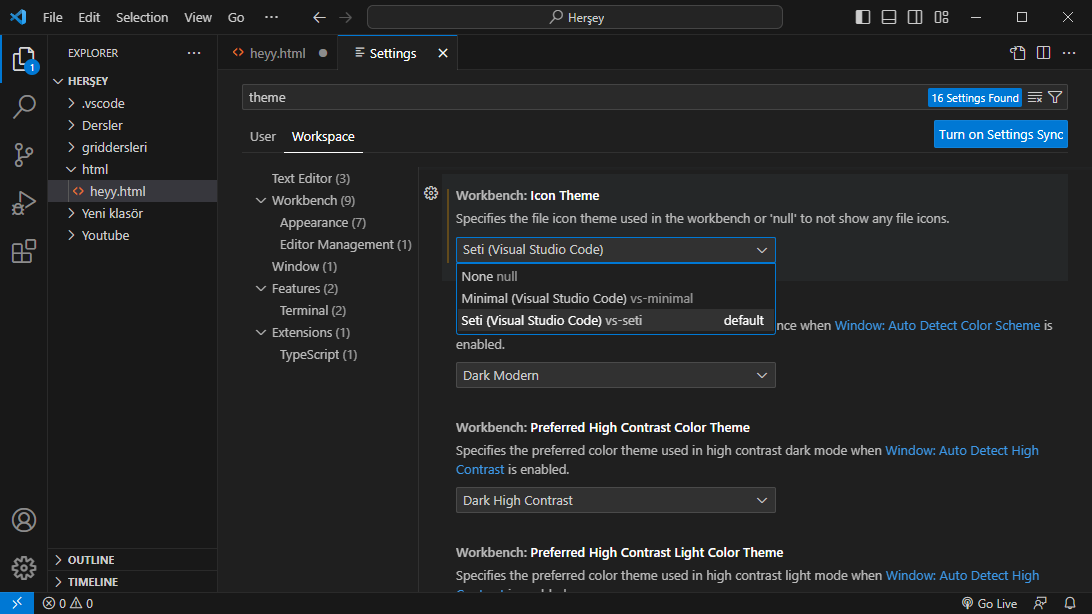This screenshot has height=614, width=1092.
Task: Open Run and Debug view
Action: tap(24, 203)
